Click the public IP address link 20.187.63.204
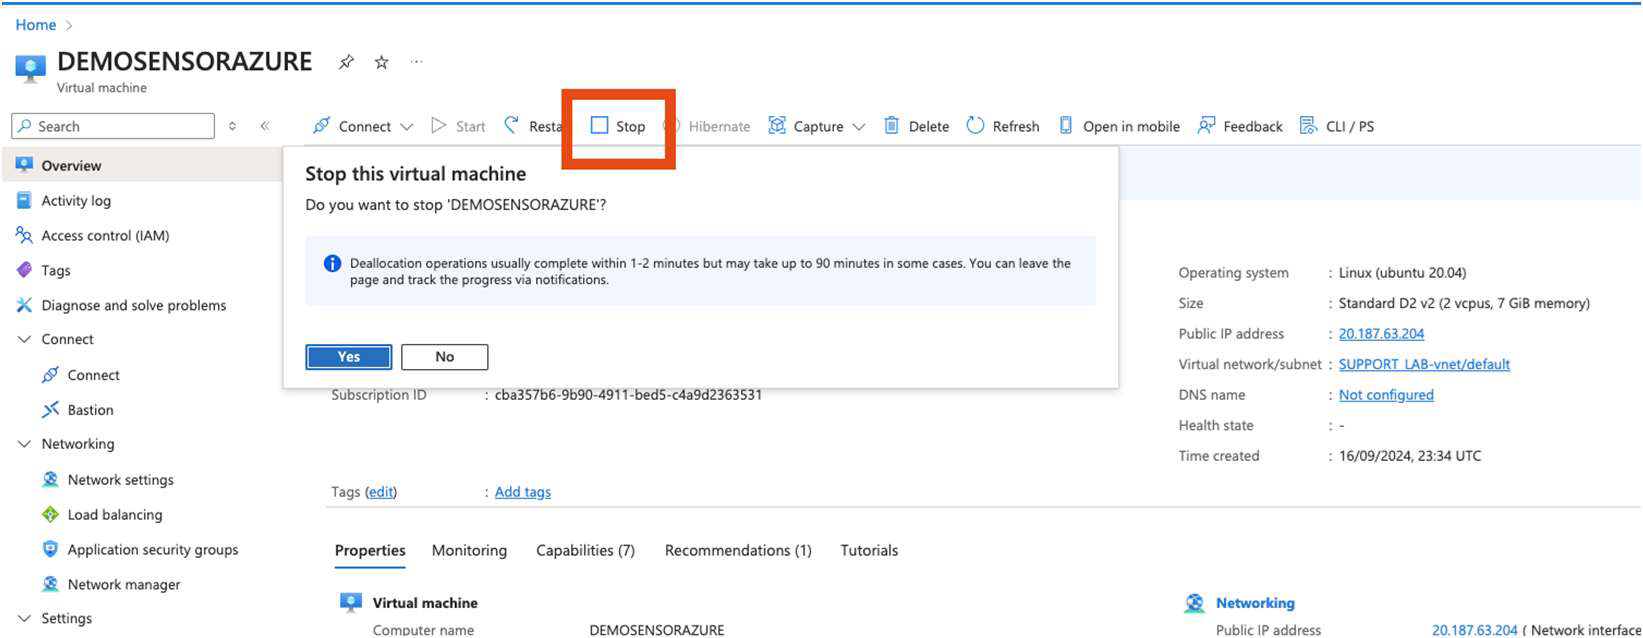The width and height of the screenshot is (1643, 638). 1381,334
